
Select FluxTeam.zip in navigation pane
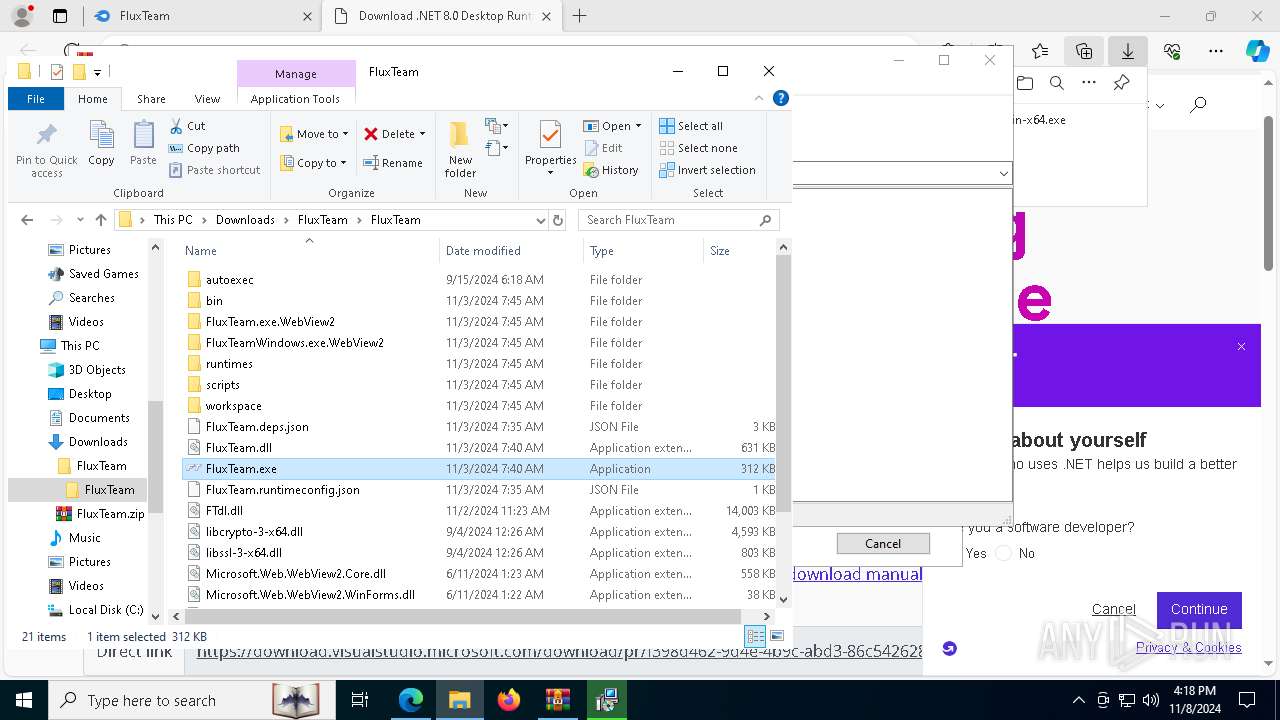(110, 514)
